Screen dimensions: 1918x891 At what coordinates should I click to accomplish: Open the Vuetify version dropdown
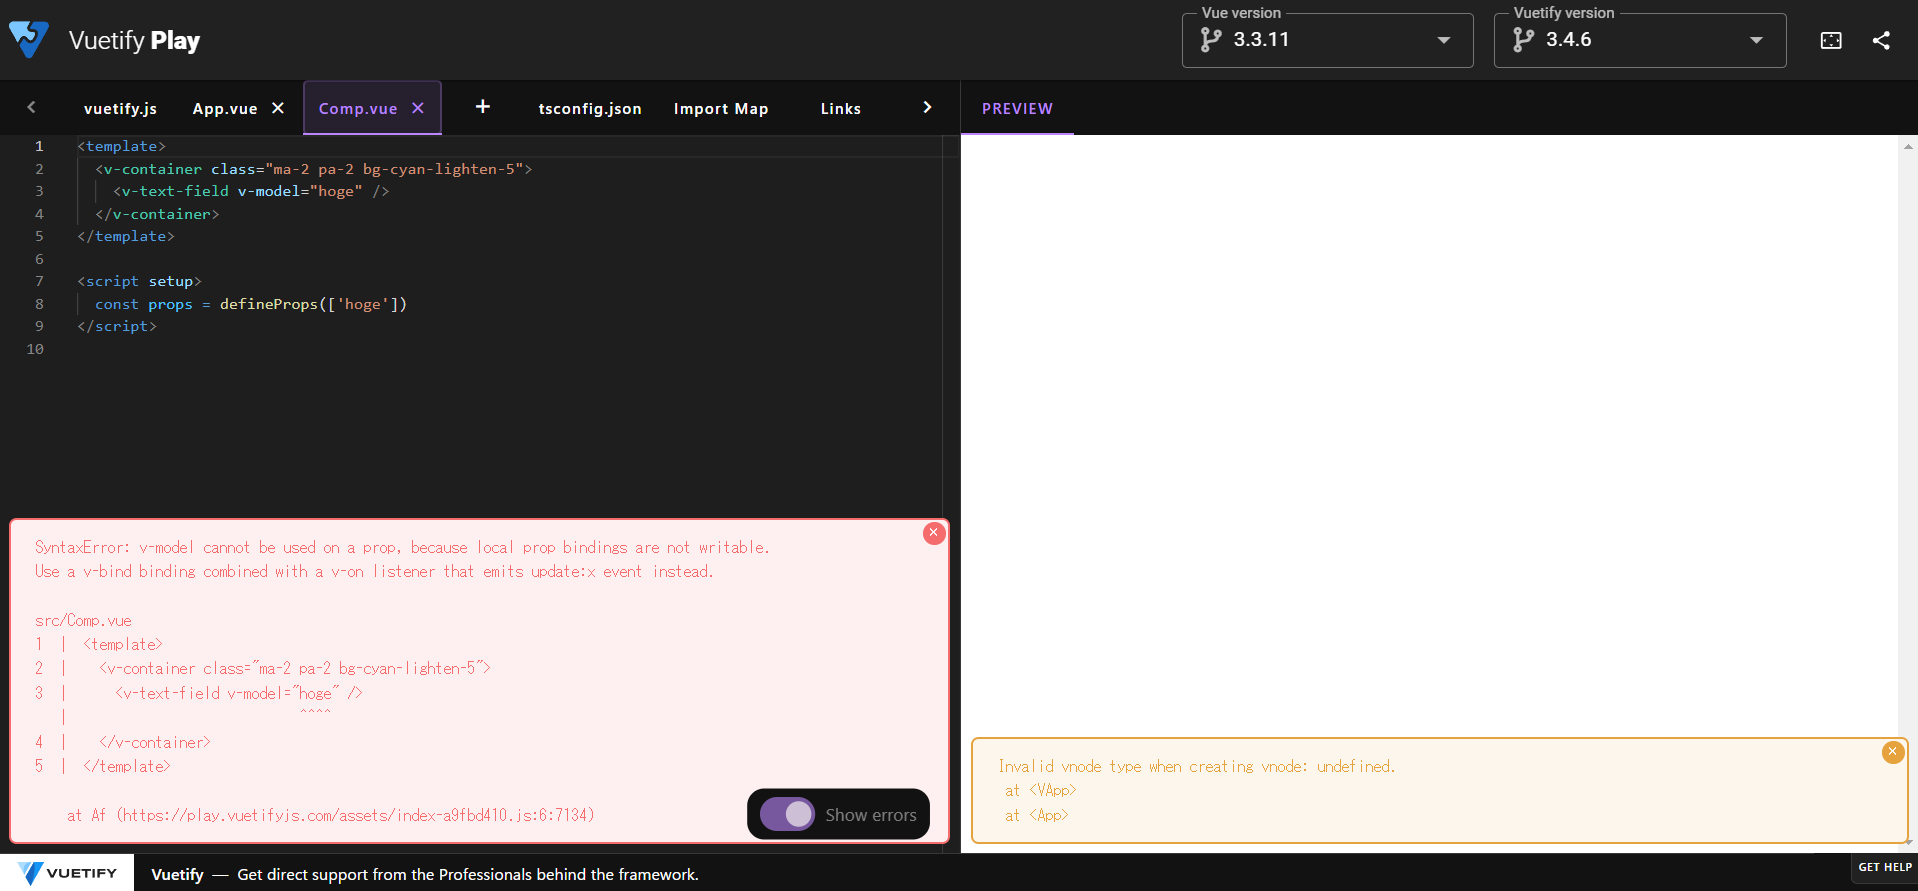(x=1639, y=40)
